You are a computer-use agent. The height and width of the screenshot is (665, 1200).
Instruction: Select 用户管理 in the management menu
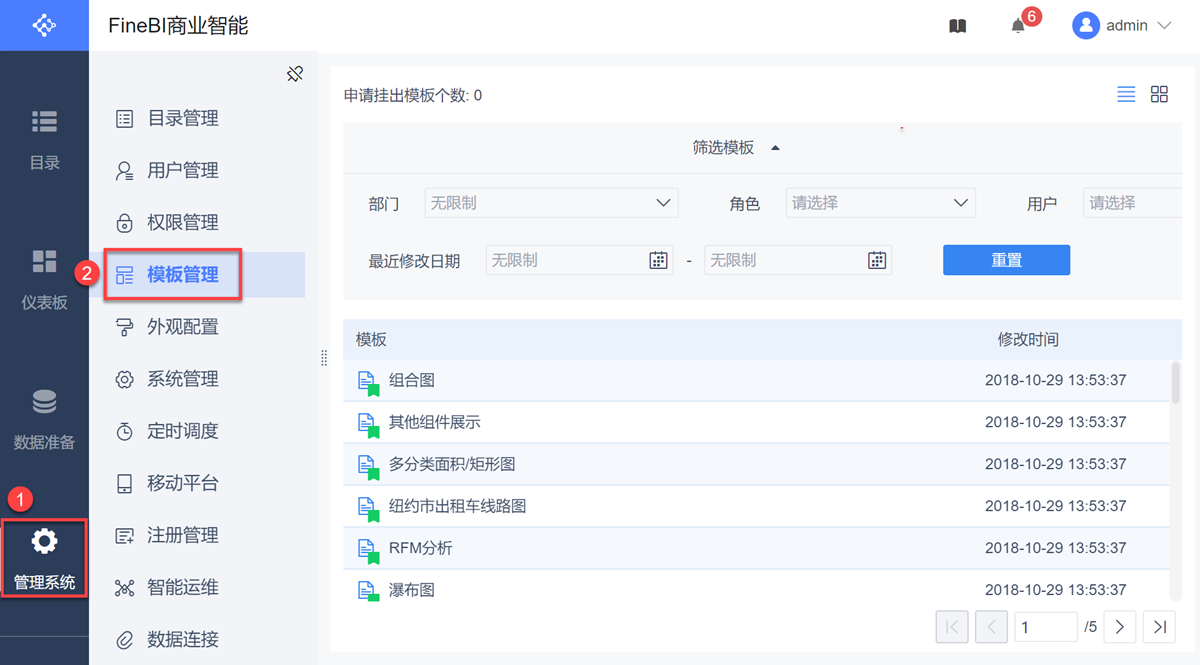[x=182, y=170]
